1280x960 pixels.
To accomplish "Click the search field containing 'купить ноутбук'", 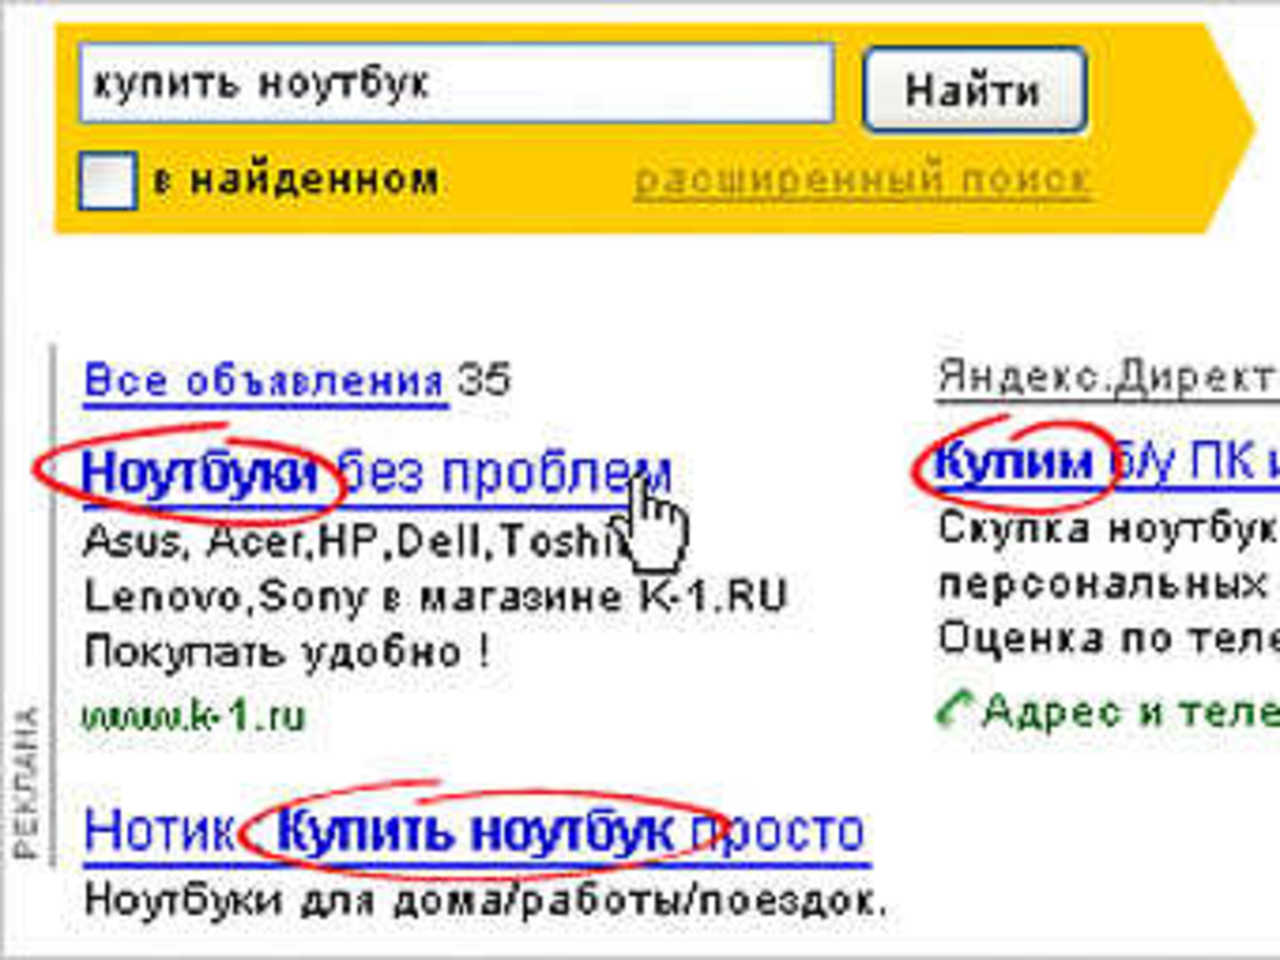I will click(x=456, y=83).
